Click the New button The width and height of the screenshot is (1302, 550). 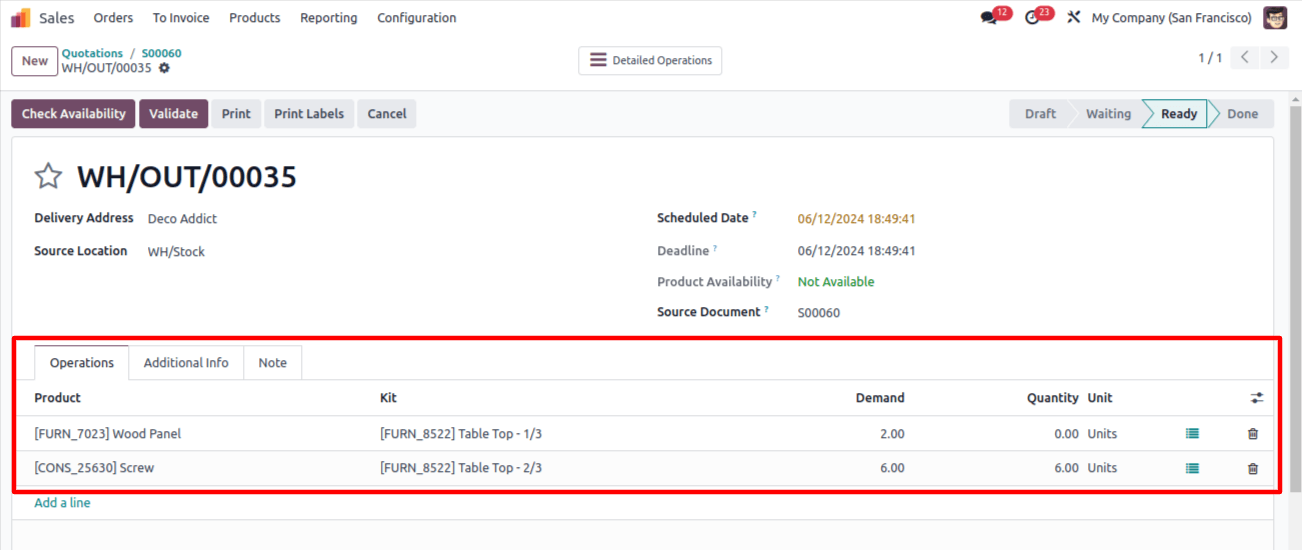pyautogui.click(x=35, y=61)
